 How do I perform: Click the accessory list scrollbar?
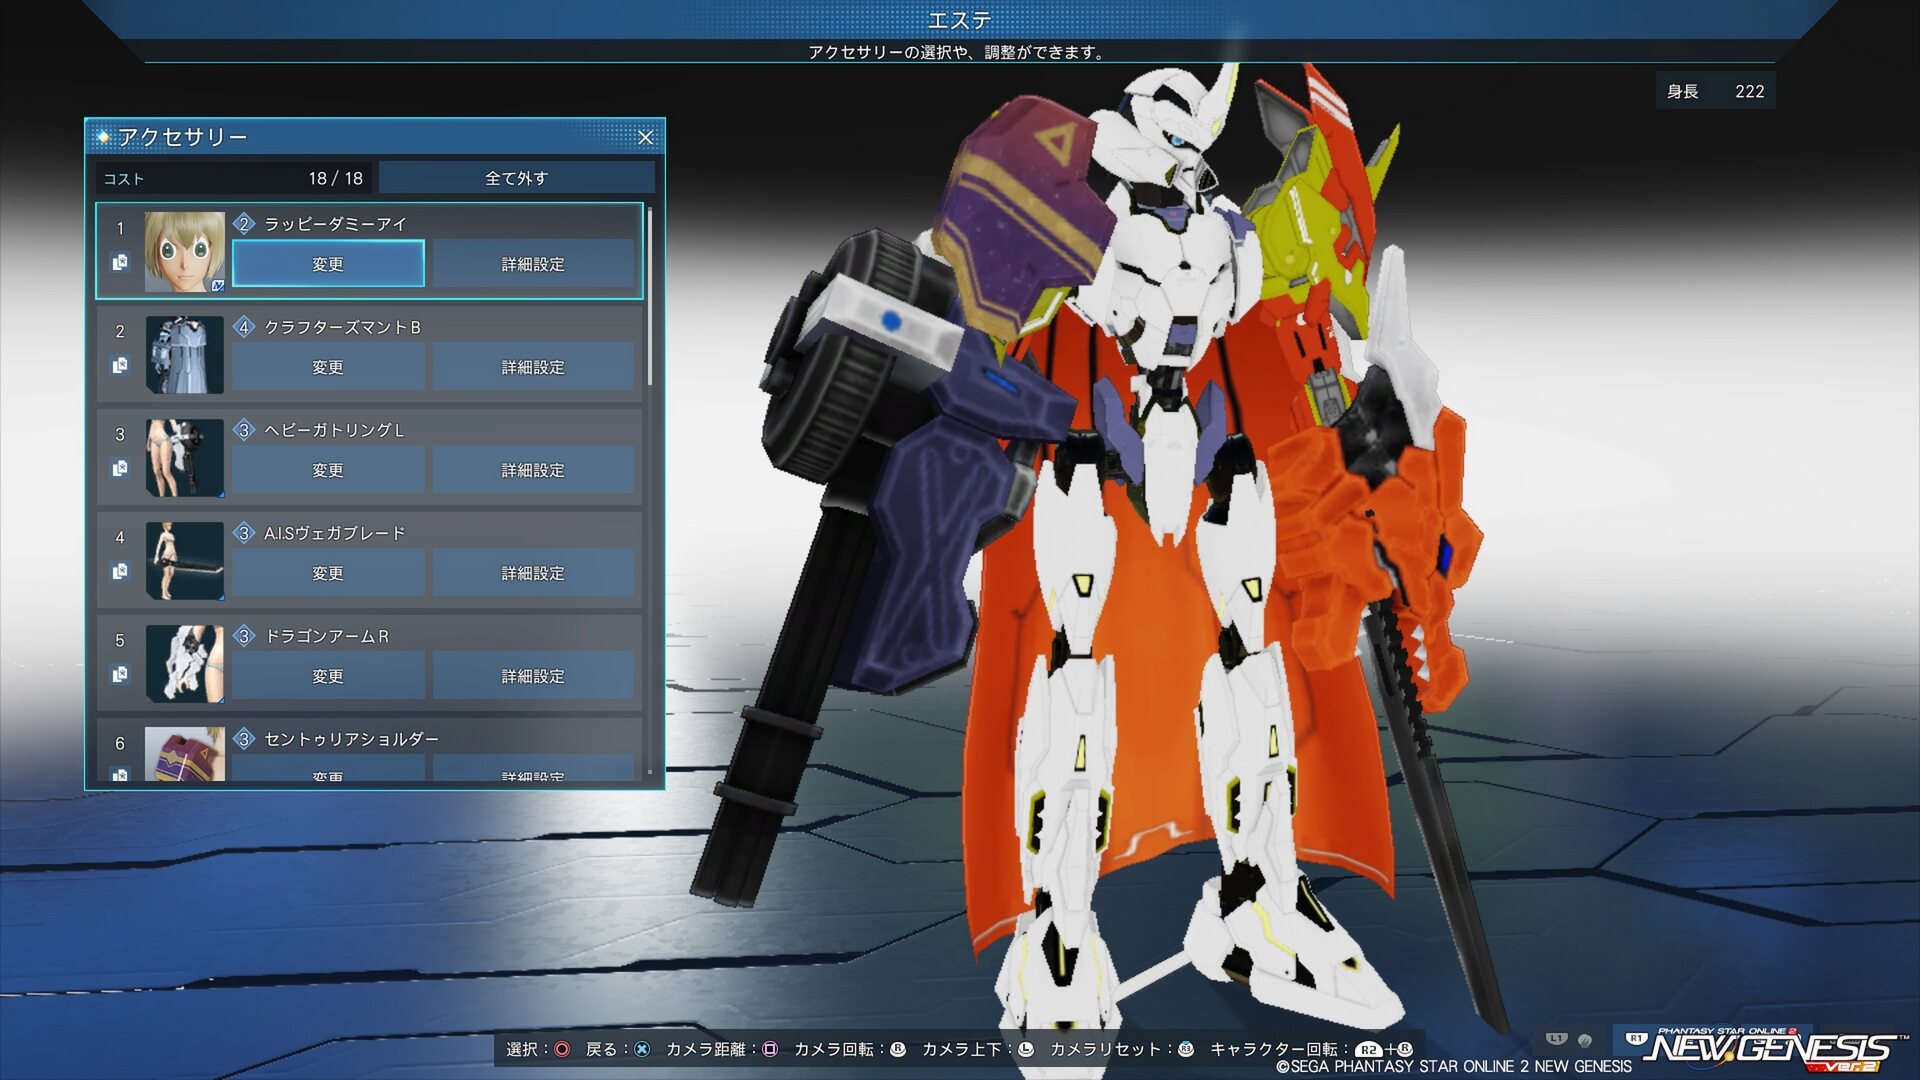click(x=650, y=296)
